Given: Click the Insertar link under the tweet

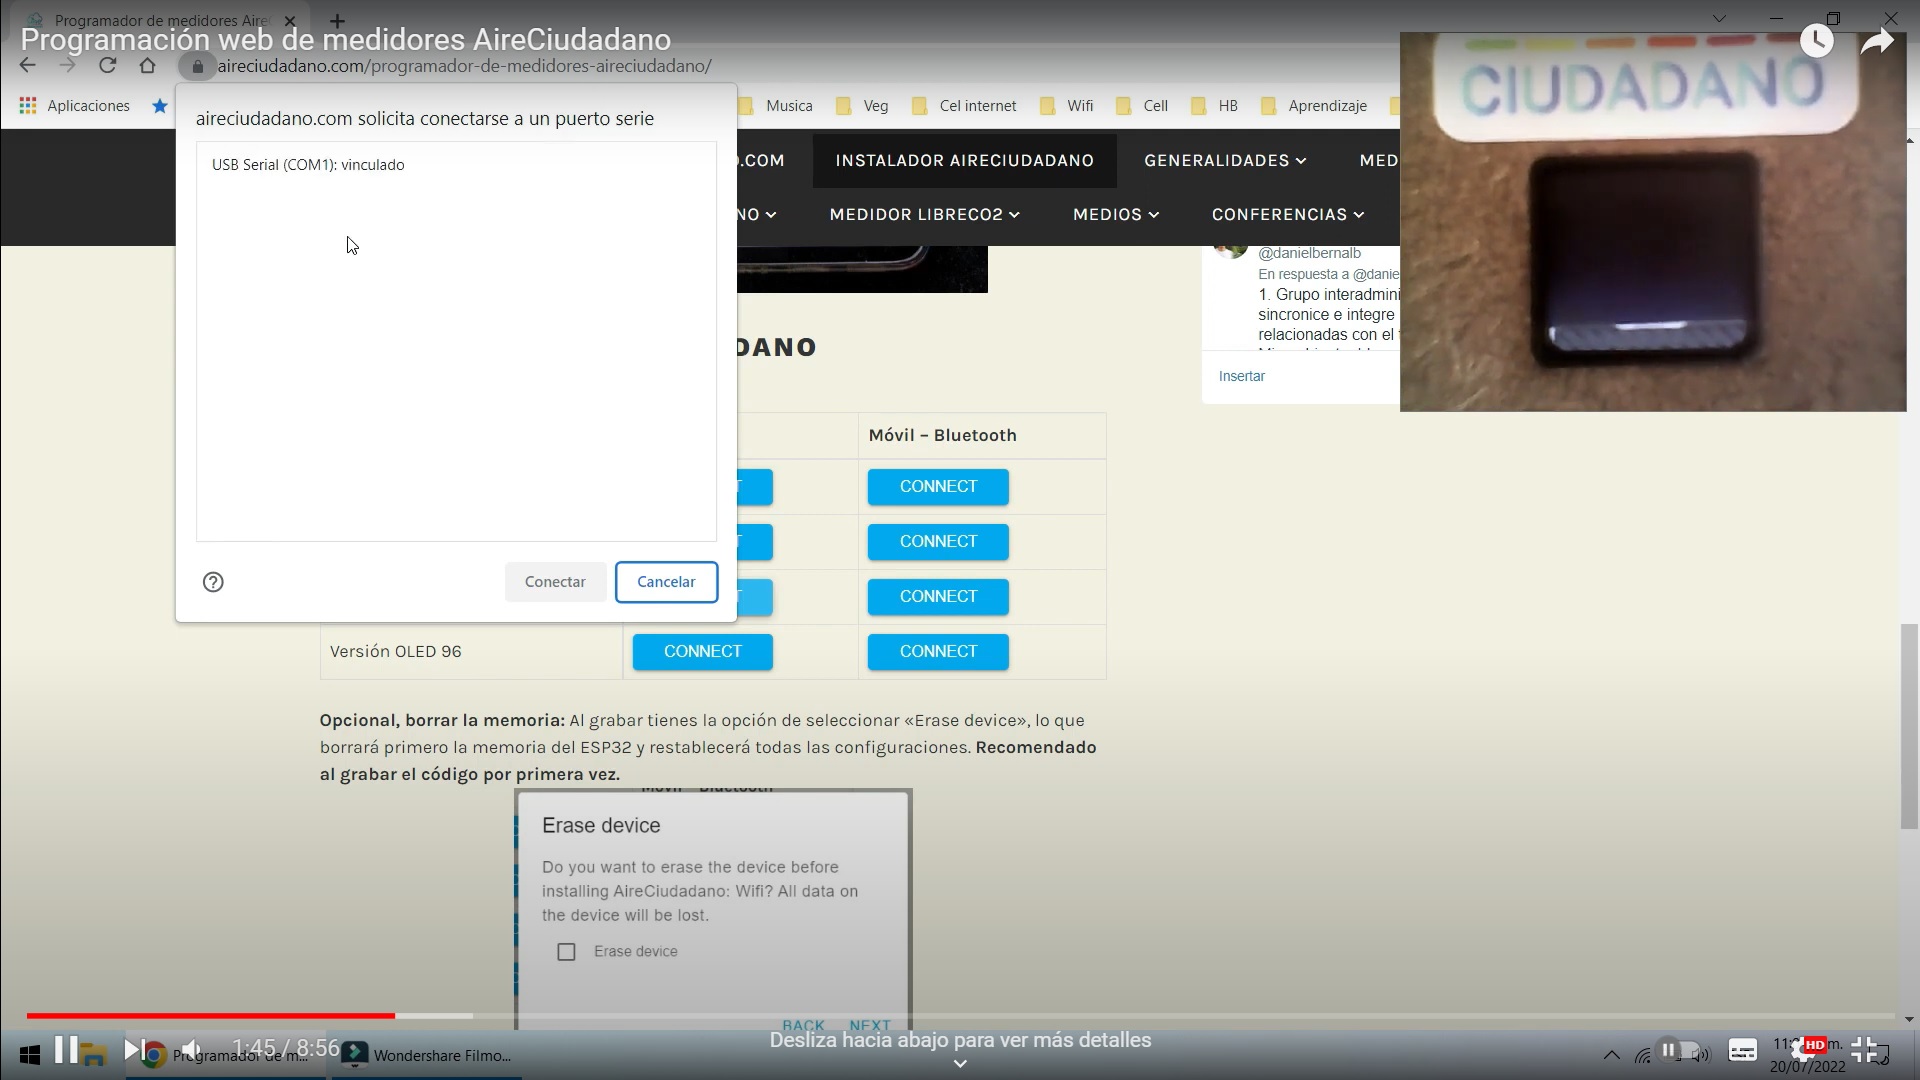Looking at the screenshot, I should (x=1242, y=376).
